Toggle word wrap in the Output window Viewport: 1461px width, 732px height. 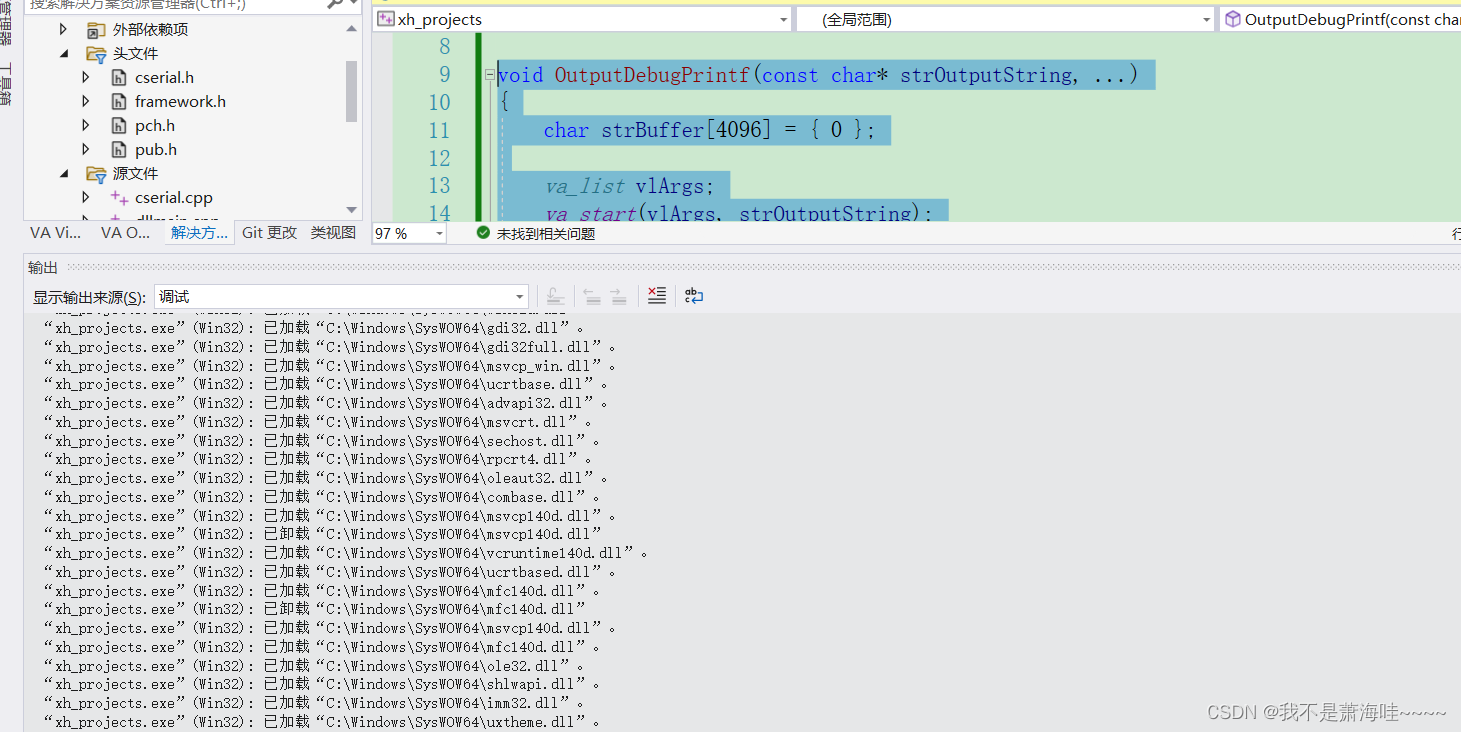coord(694,295)
